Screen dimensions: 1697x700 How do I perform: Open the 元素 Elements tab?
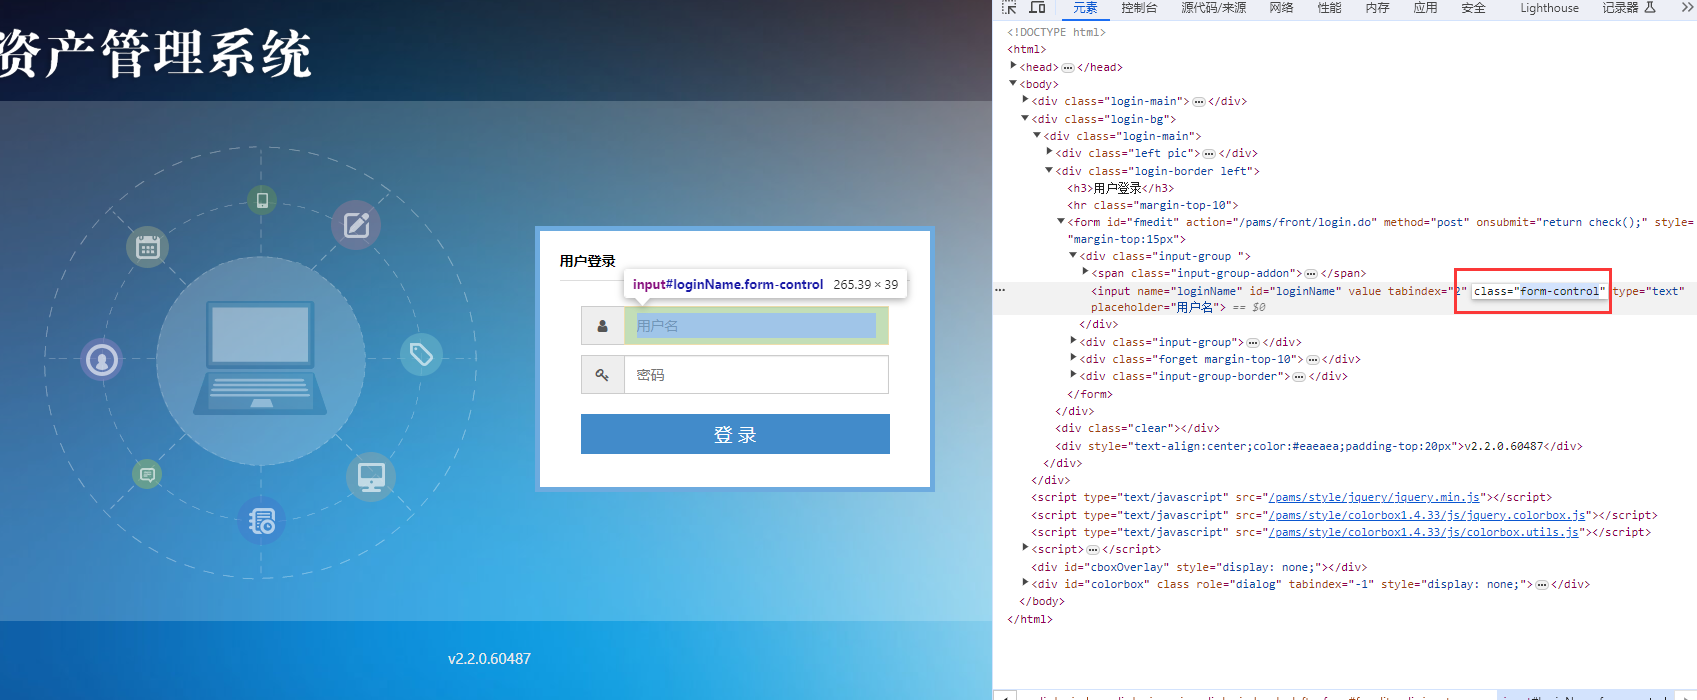(1085, 8)
